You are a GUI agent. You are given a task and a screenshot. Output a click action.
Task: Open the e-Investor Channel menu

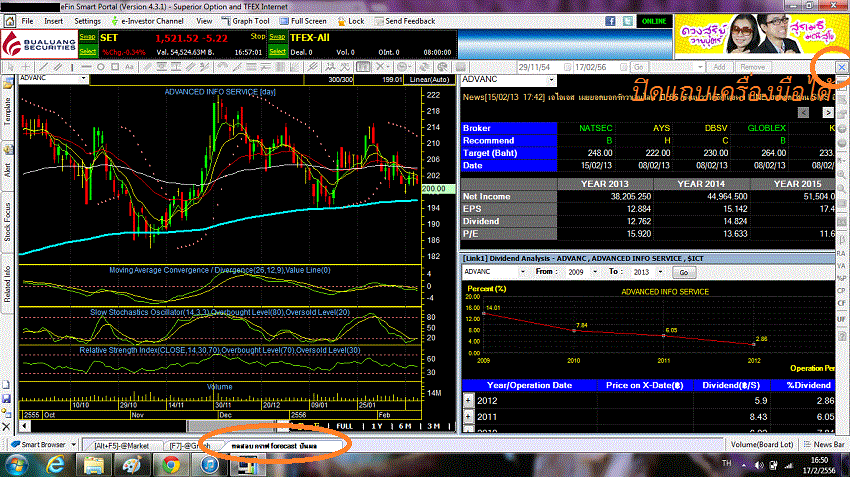coord(147,21)
